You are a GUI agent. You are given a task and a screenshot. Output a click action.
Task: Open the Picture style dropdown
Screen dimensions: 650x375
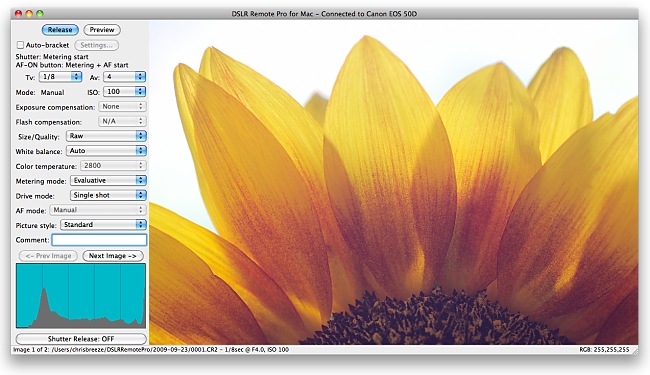pos(103,225)
